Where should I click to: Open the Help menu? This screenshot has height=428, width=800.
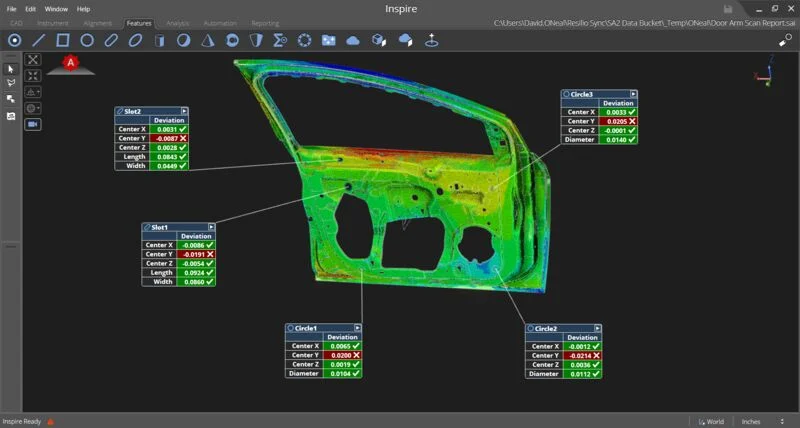coord(83,9)
